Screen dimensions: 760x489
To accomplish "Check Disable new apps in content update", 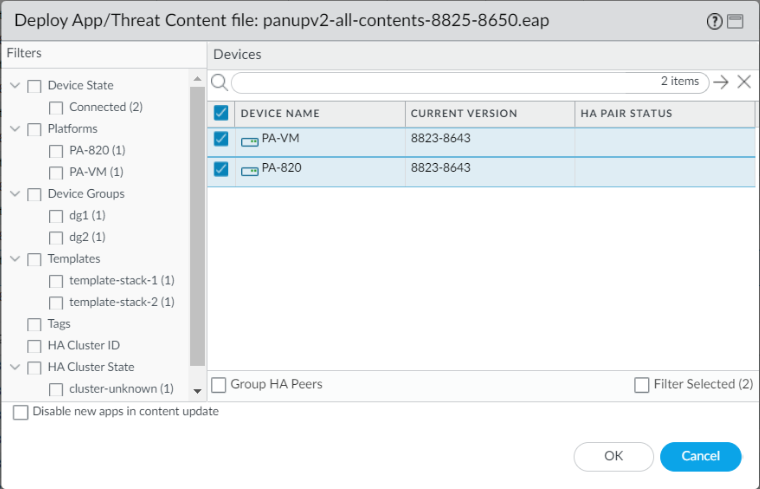I will tap(21, 412).
